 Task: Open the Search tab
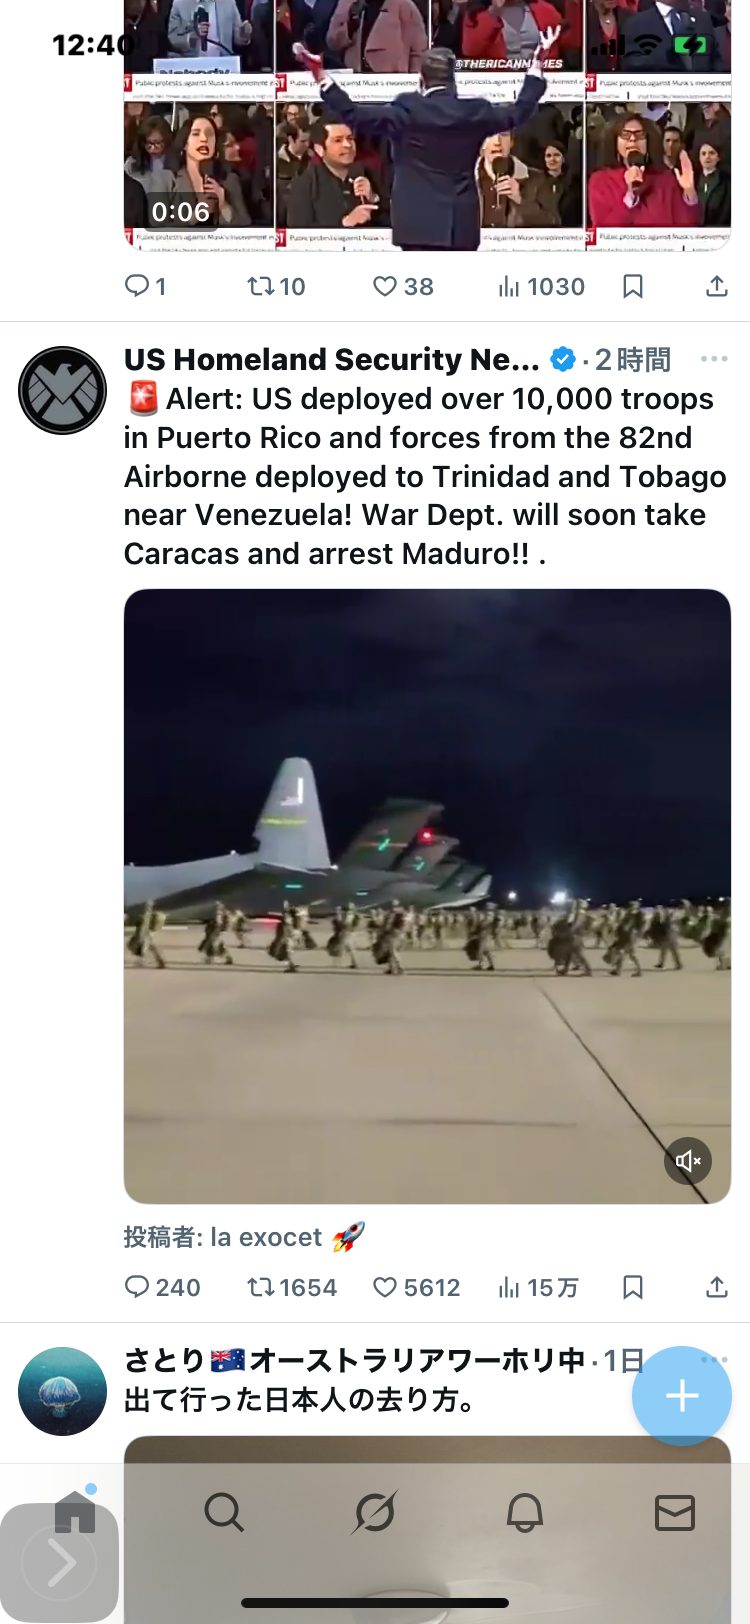point(224,1512)
